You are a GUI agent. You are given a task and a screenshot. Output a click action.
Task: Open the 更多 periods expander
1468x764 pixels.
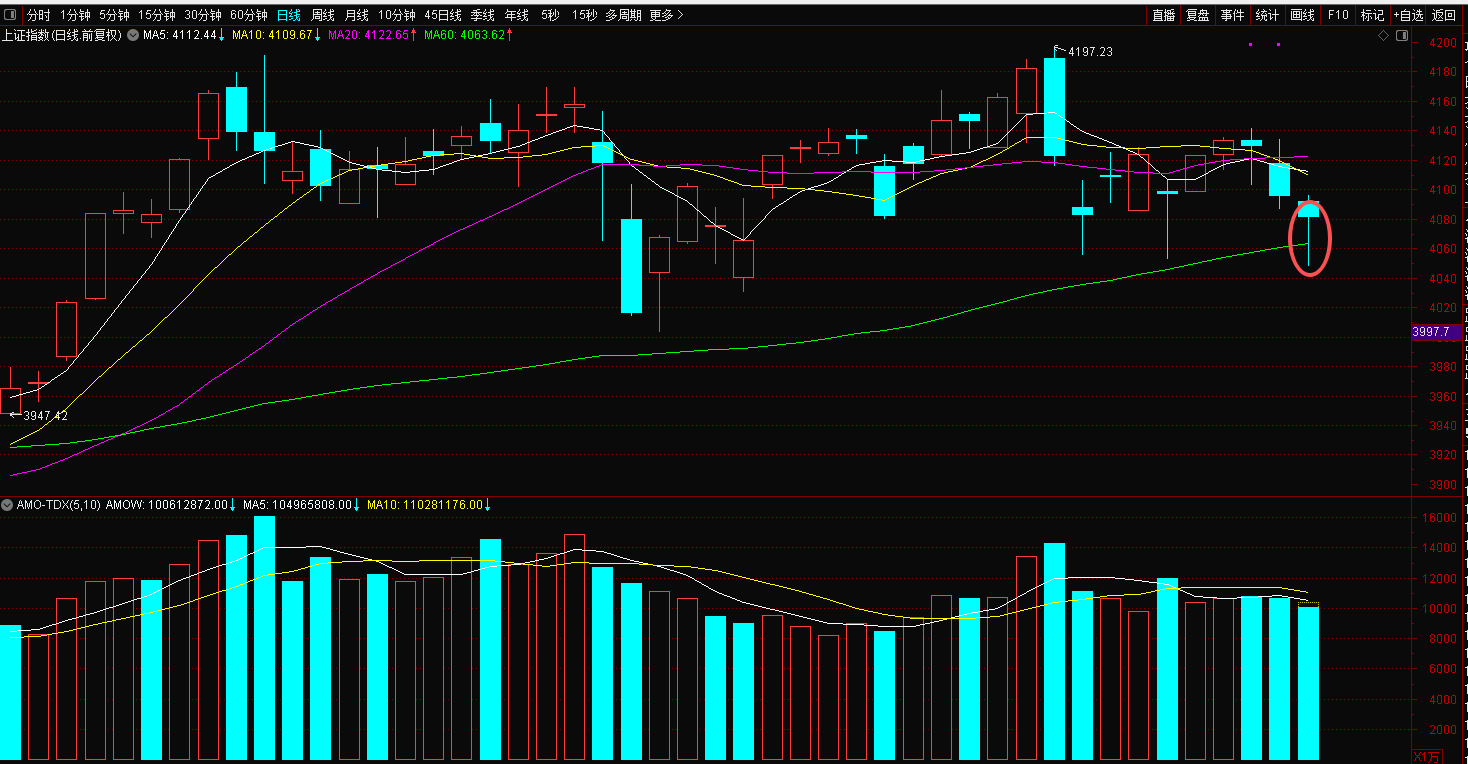pyautogui.click(x=666, y=15)
